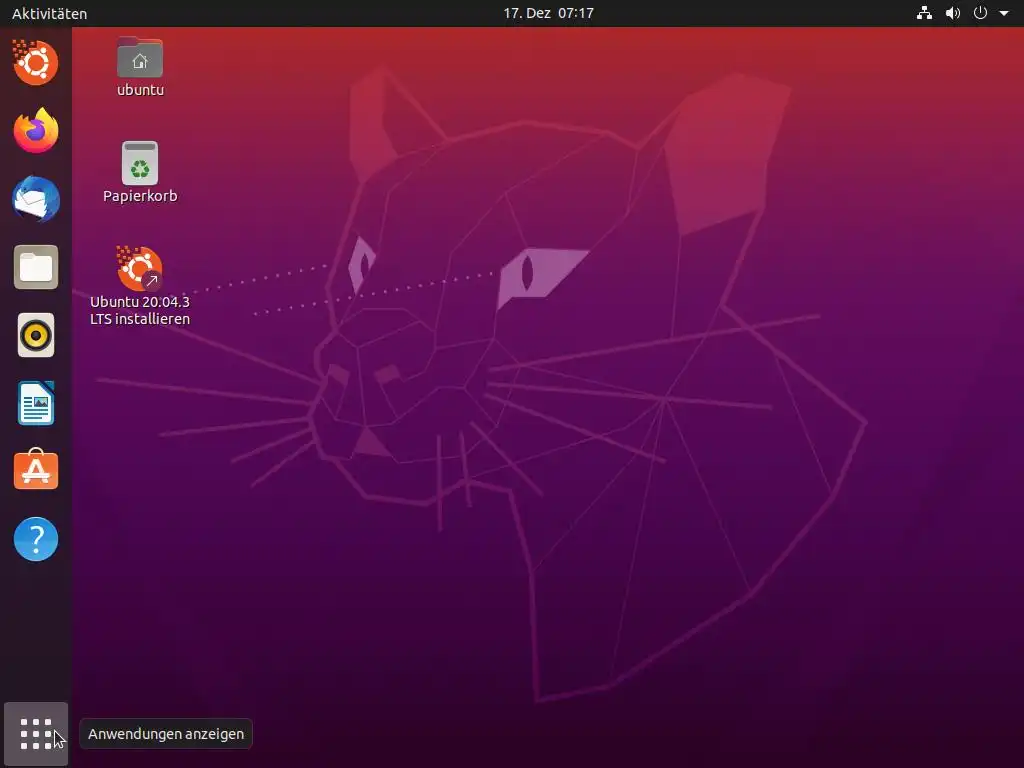The width and height of the screenshot is (1024, 768).
Task: Open LibreOffice Writer from dock
Action: [x=36, y=404]
